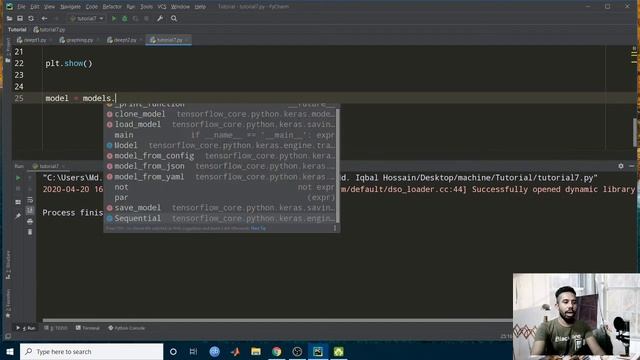Hide the Run panel with minimize icon
The width and height of the screenshot is (640, 360).
pos(631,166)
